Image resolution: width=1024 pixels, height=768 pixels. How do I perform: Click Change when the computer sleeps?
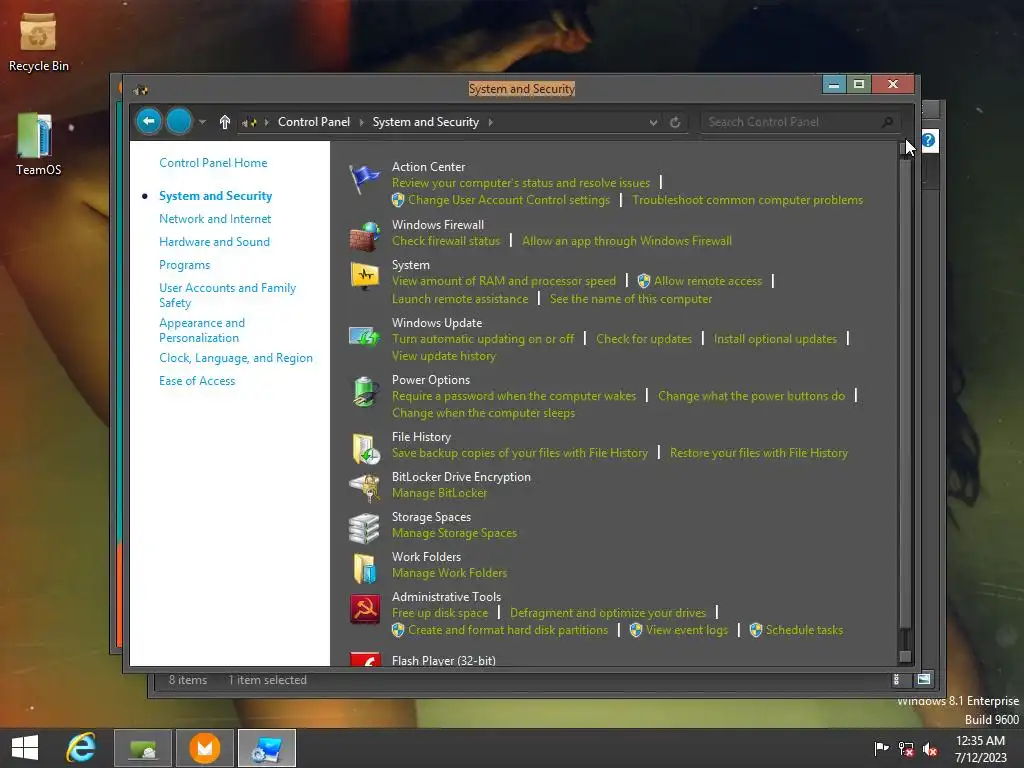pos(483,413)
